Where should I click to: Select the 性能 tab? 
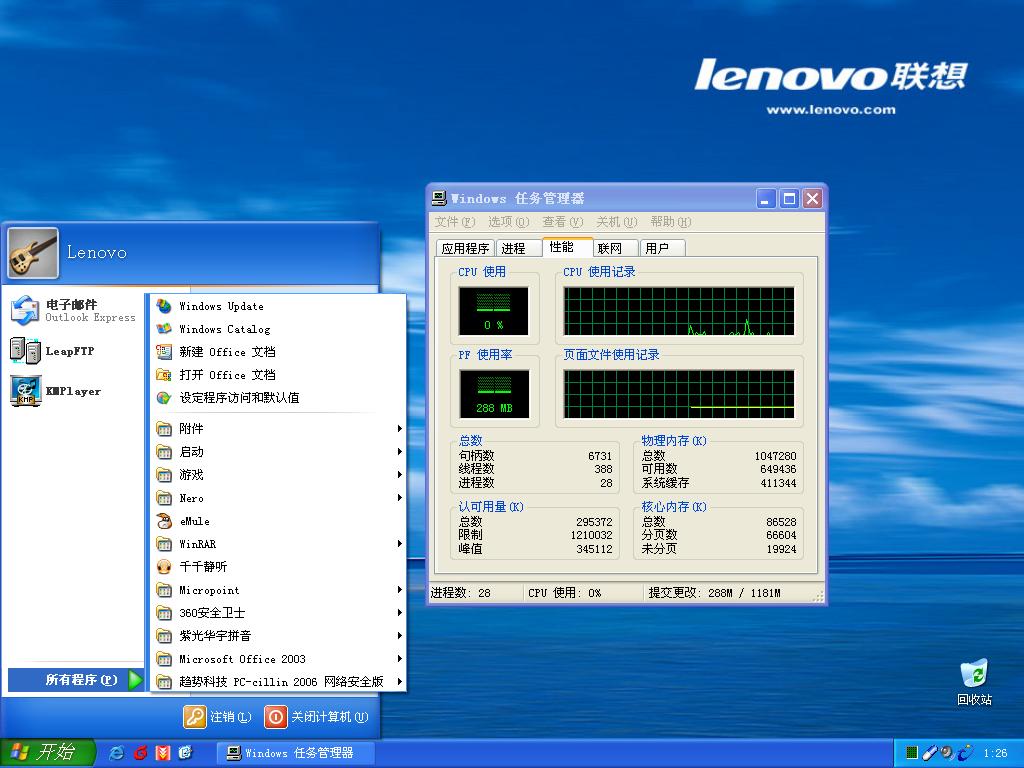coord(566,247)
